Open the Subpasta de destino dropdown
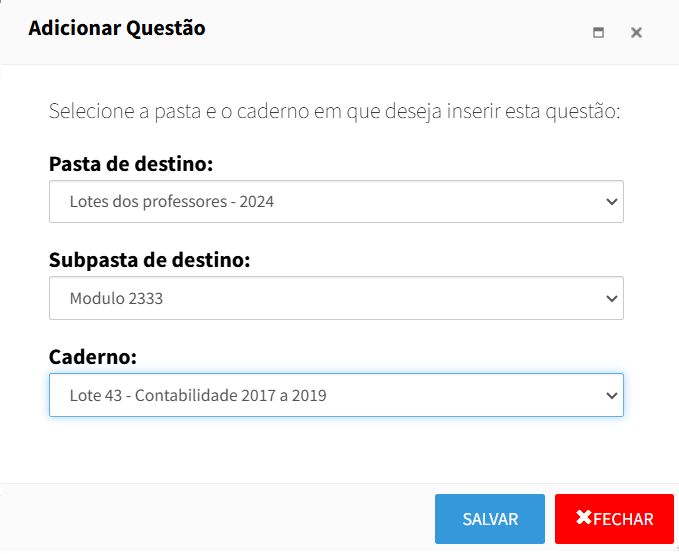This screenshot has width=679, height=554. 336,298
